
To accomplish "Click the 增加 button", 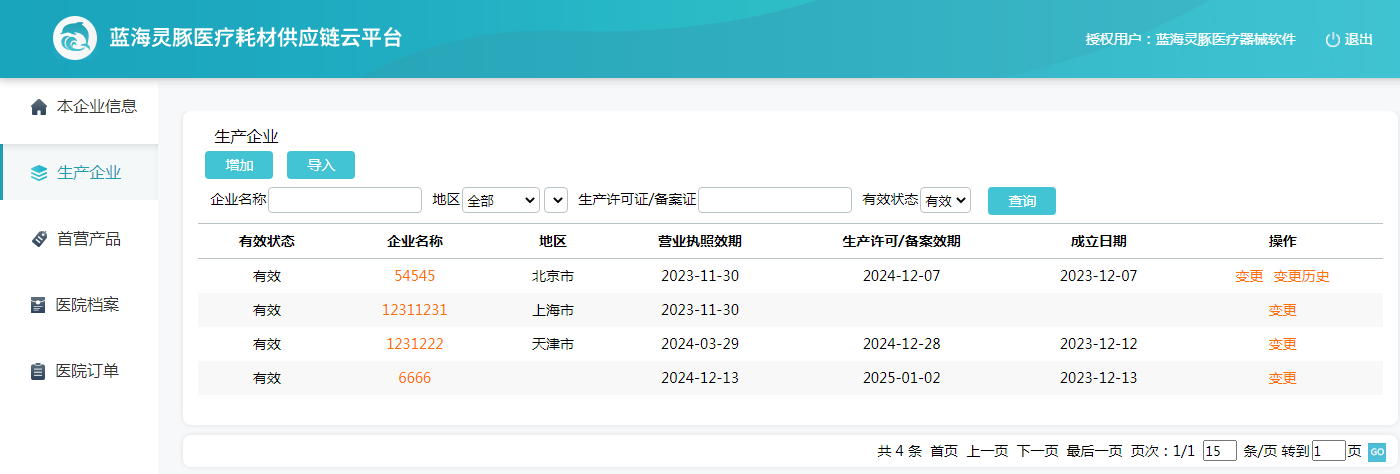I will 239,165.
